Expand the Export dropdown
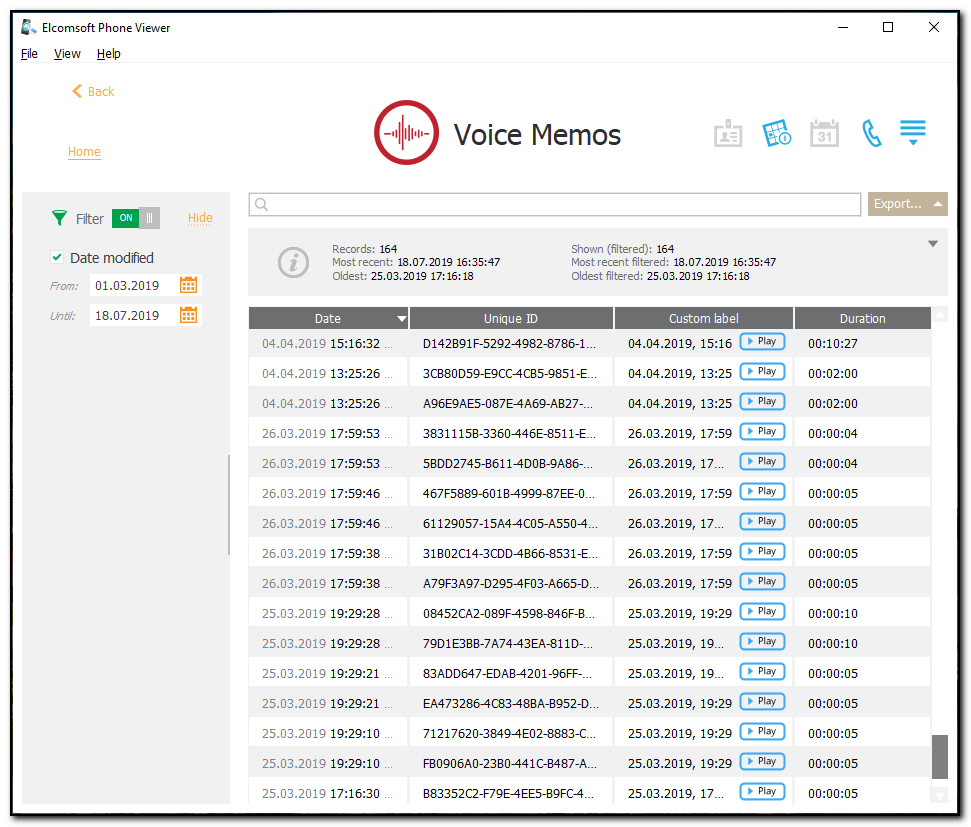This screenshot has height=827, width=971. click(x=906, y=204)
